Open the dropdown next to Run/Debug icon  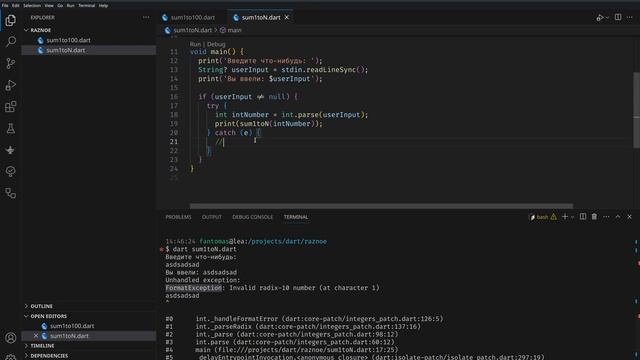pyautogui.click(x=607, y=18)
